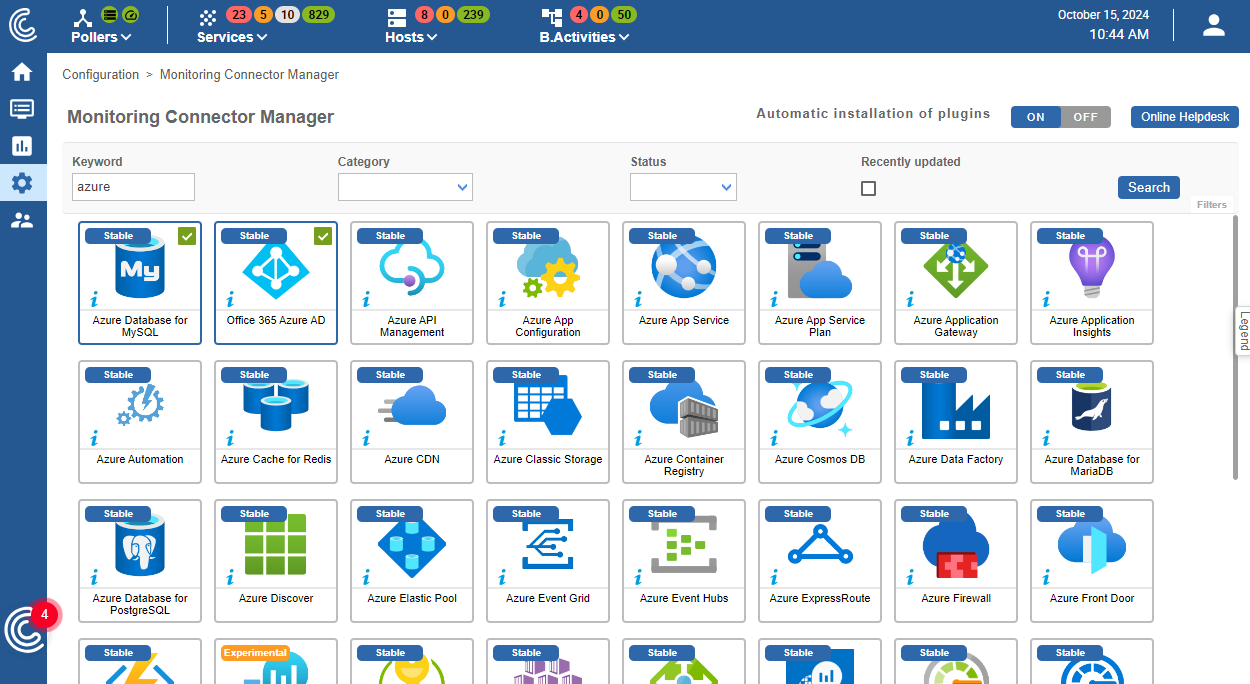Open the user profile icon
Image resolution: width=1250 pixels, height=684 pixels.
pos(1213,26)
